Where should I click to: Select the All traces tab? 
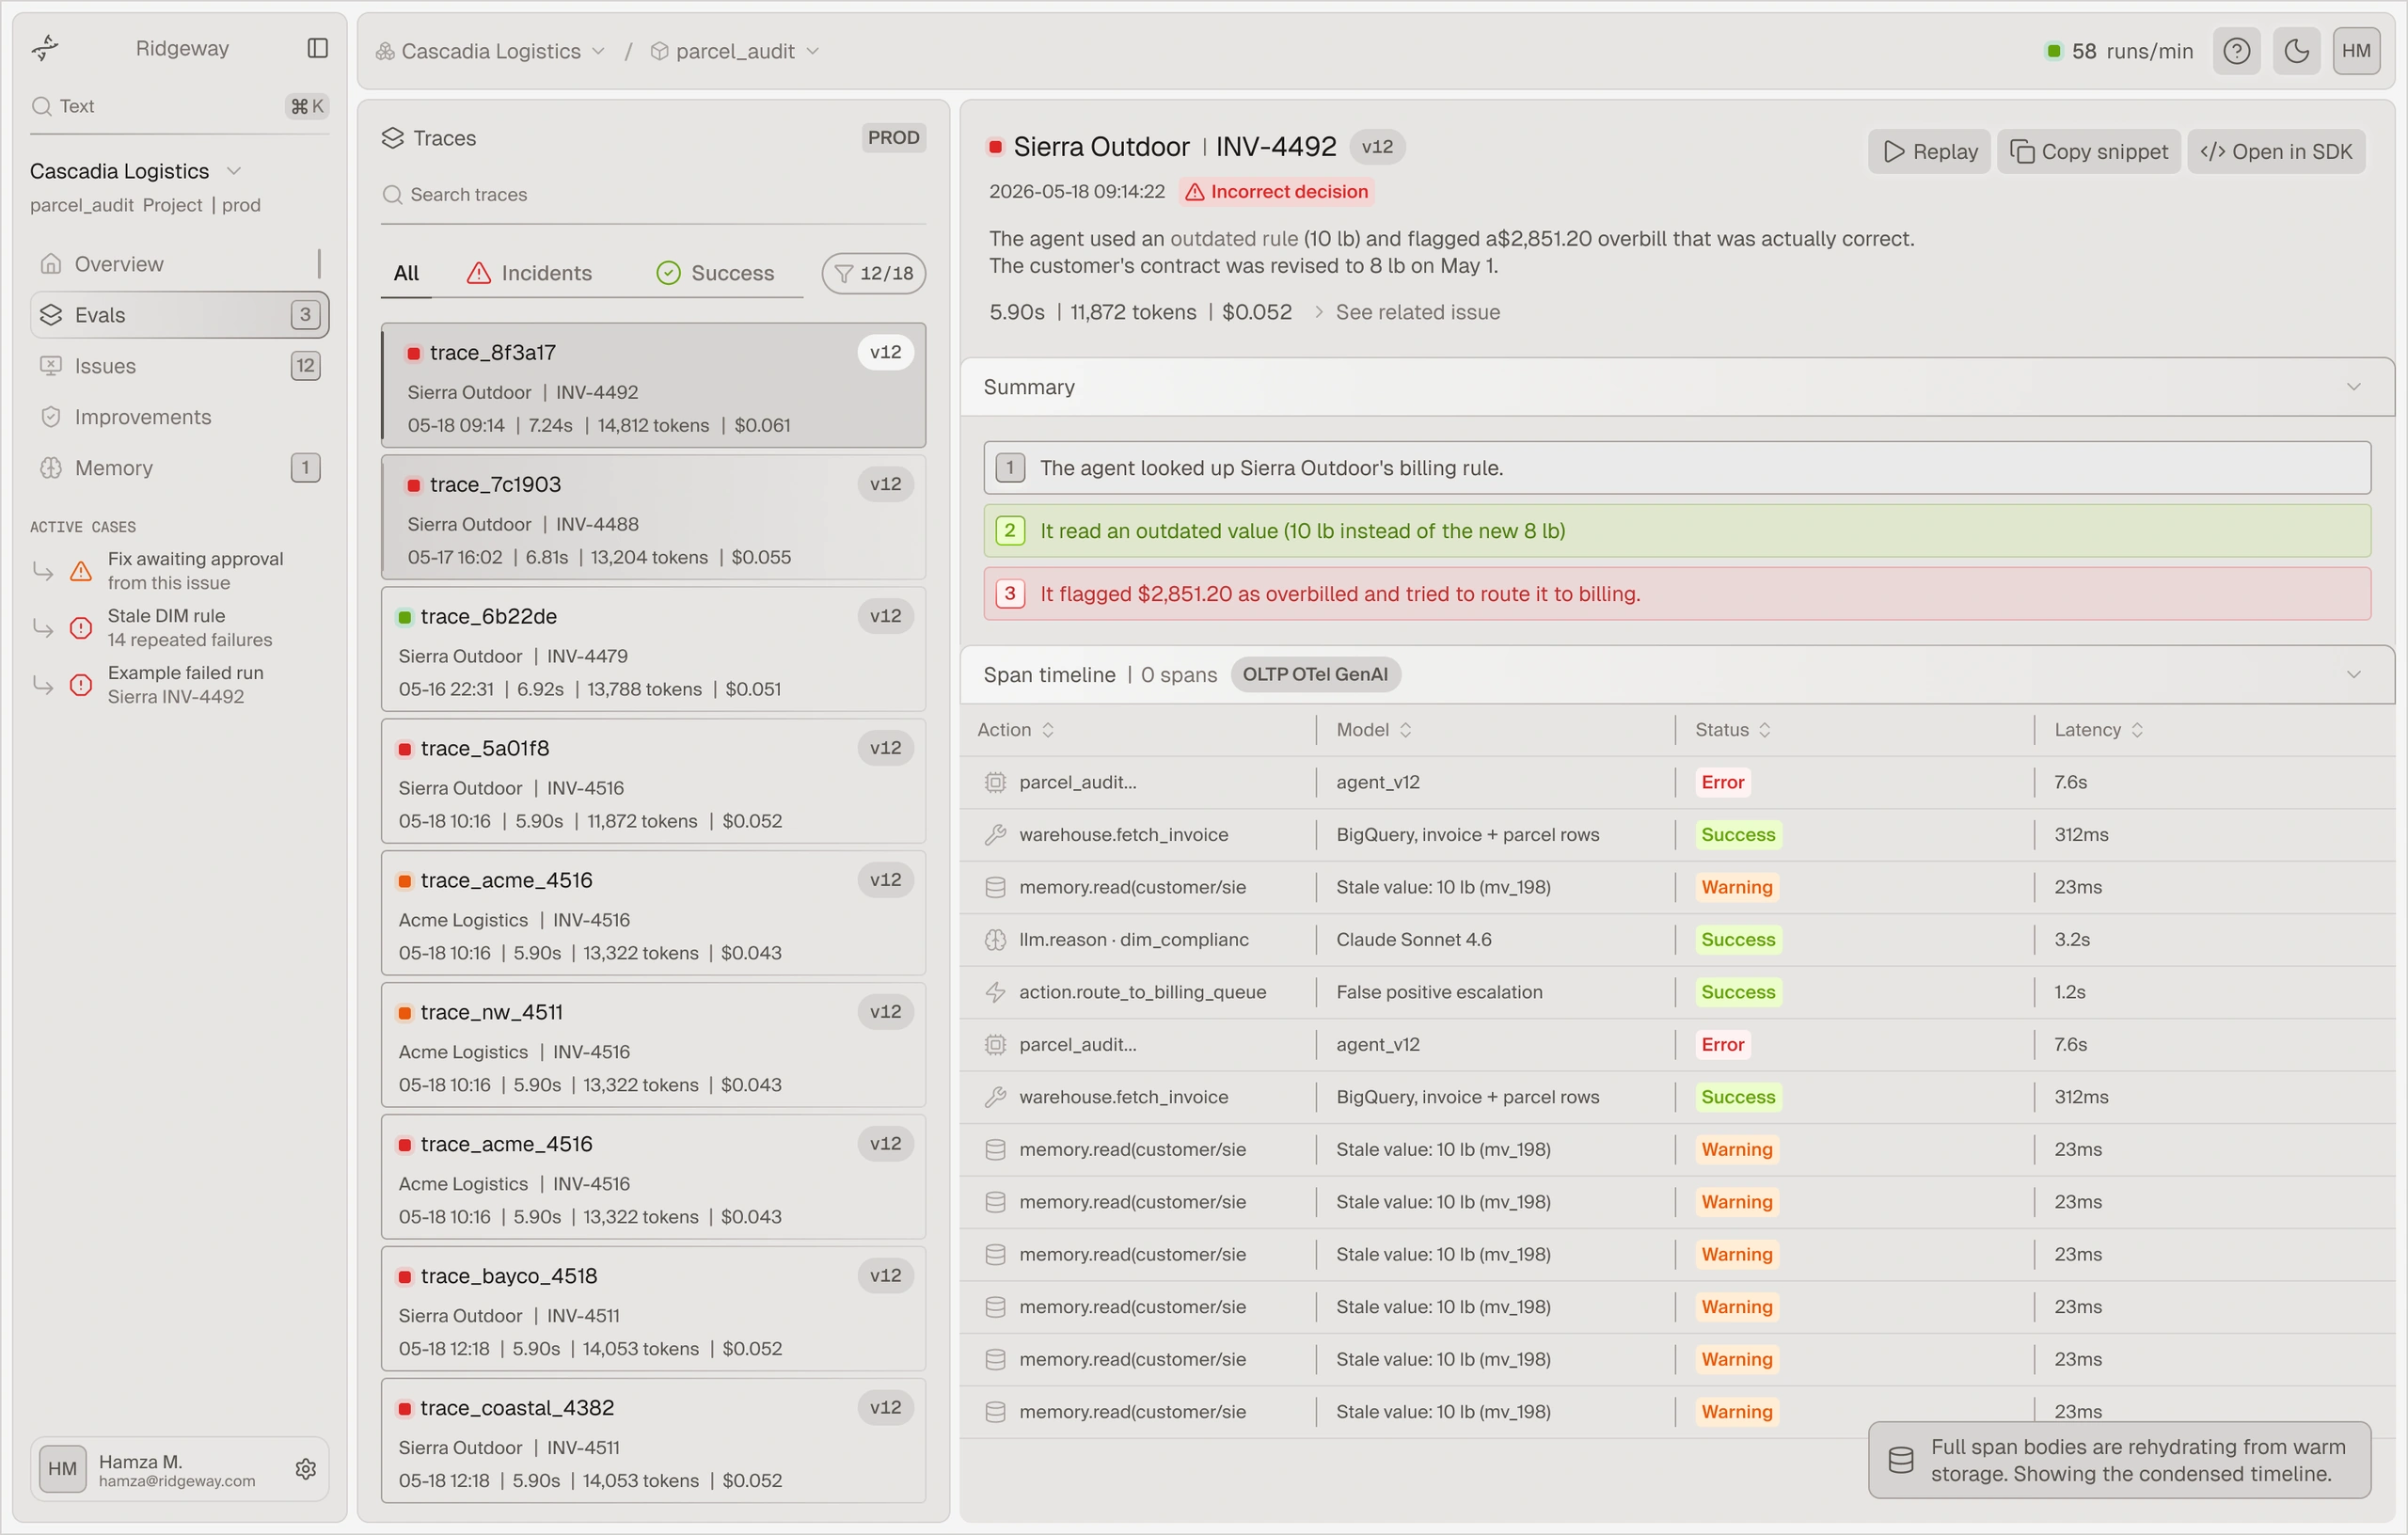(x=406, y=273)
